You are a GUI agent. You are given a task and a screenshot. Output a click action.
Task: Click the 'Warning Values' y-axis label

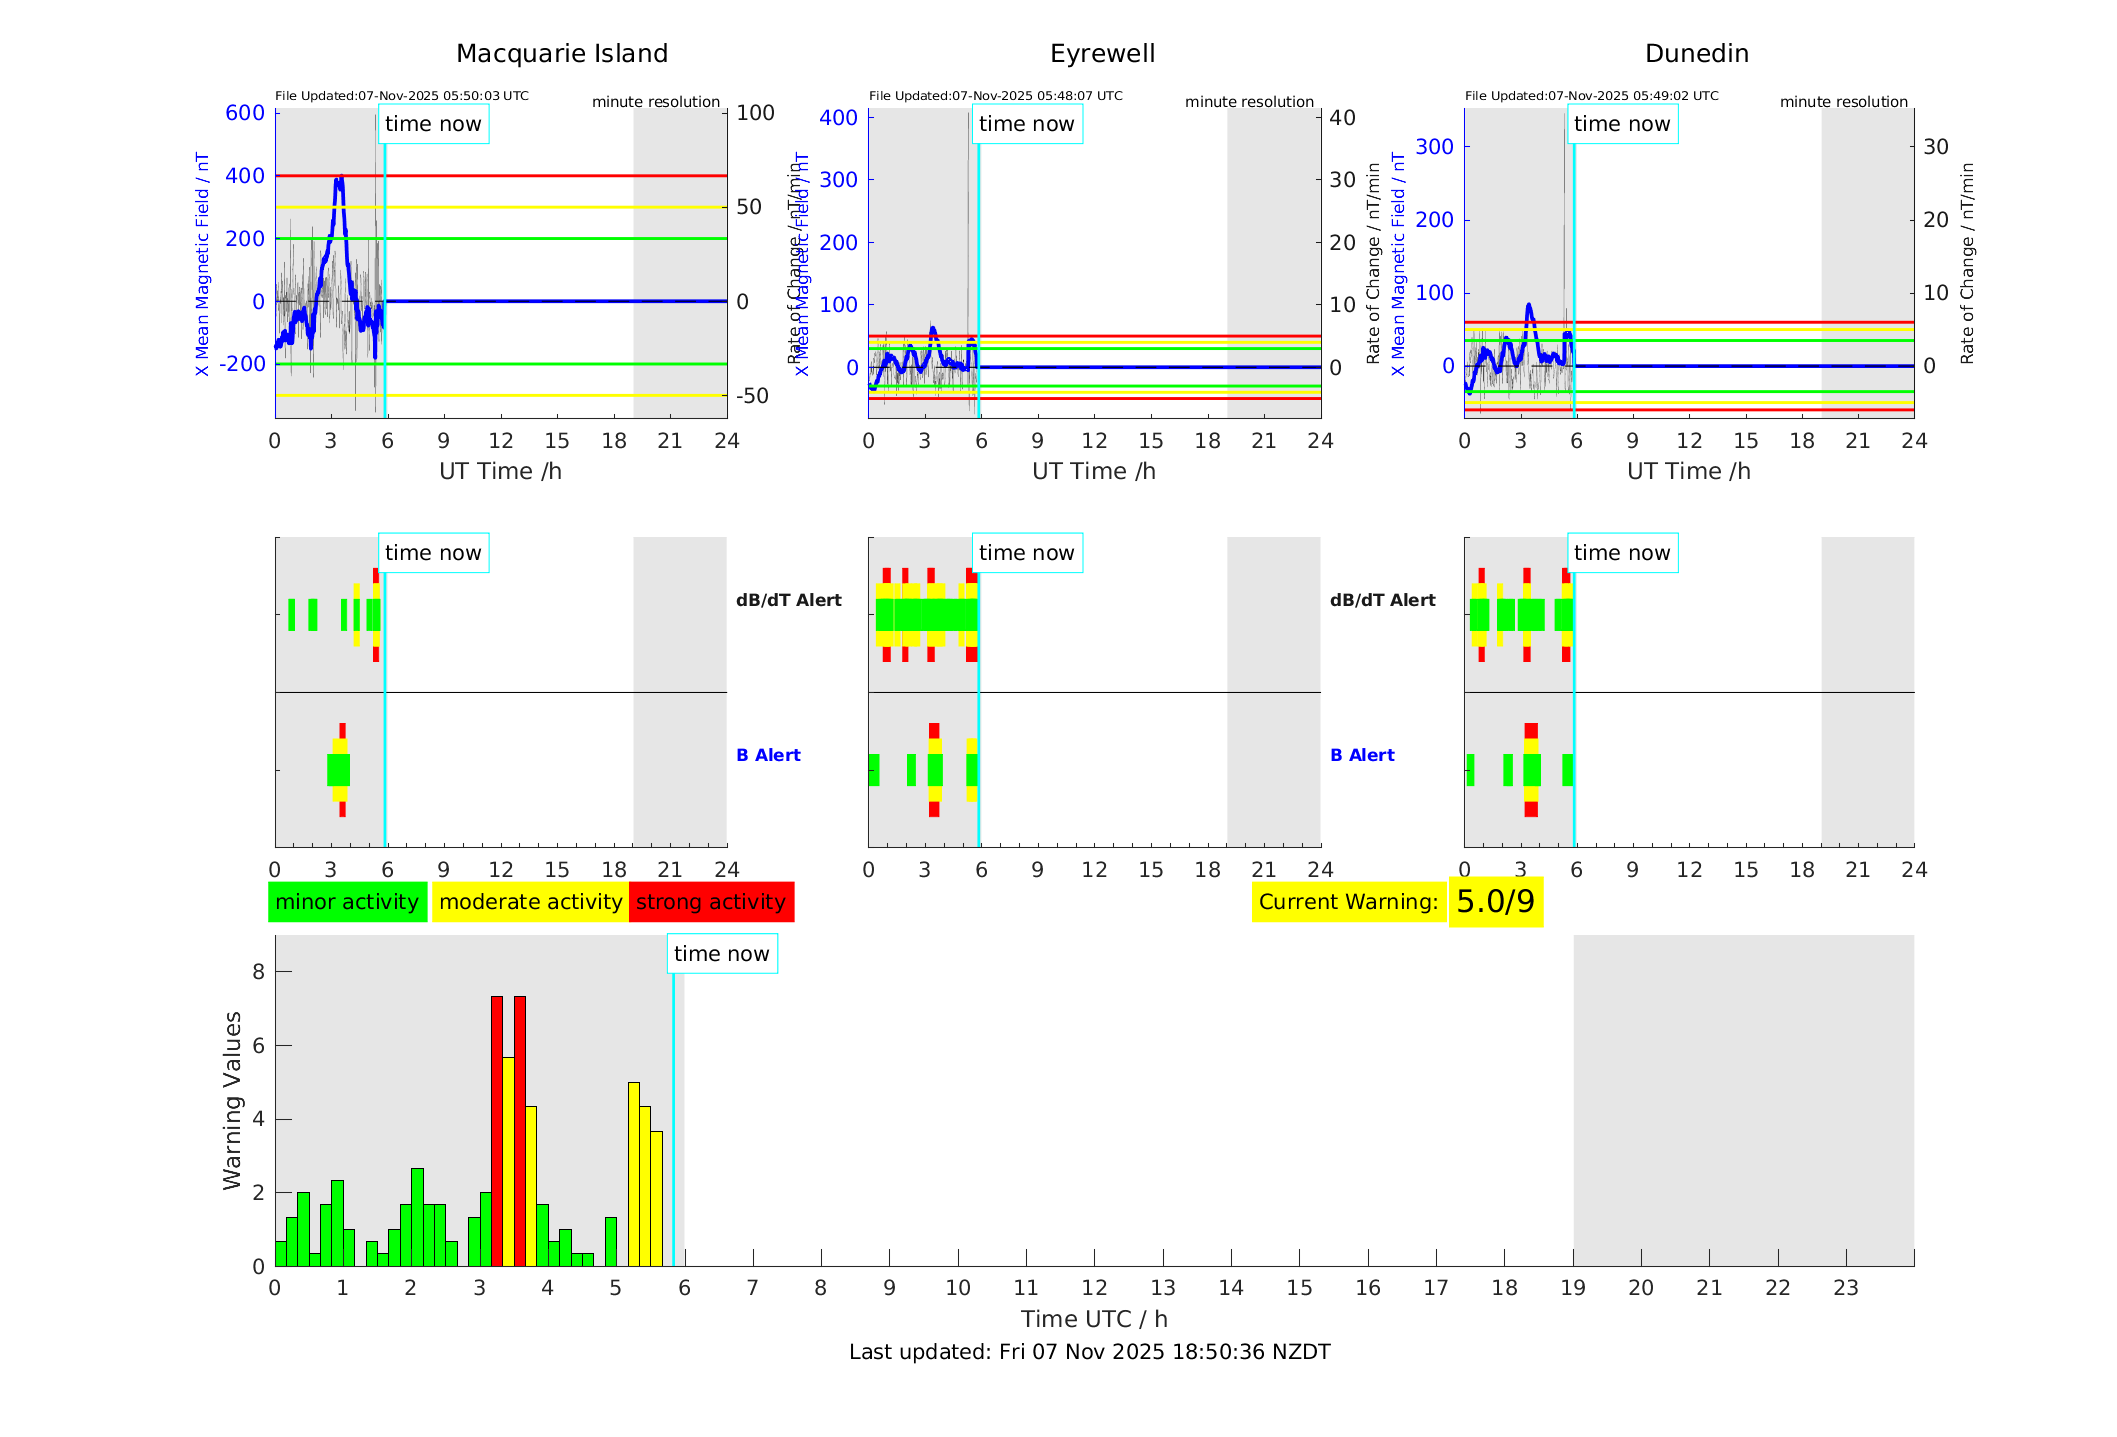pyautogui.click(x=233, y=1100)
